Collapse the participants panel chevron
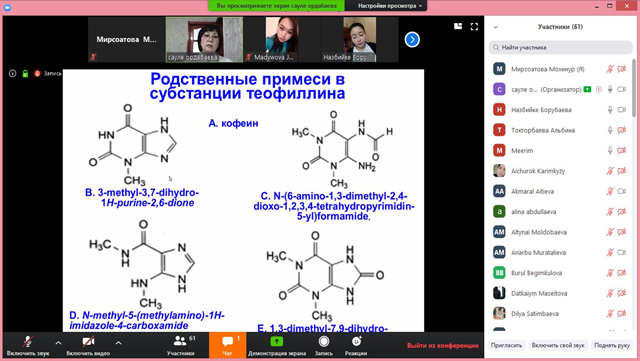Image resolution: width=640 pixels, height=361 pixels. point(496,27)
